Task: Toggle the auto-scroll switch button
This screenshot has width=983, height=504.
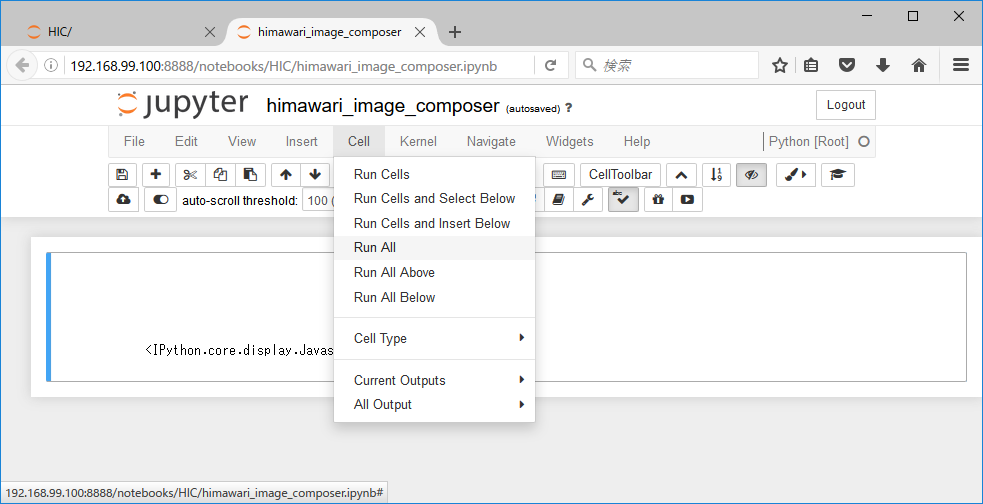Action: point(160,200)
